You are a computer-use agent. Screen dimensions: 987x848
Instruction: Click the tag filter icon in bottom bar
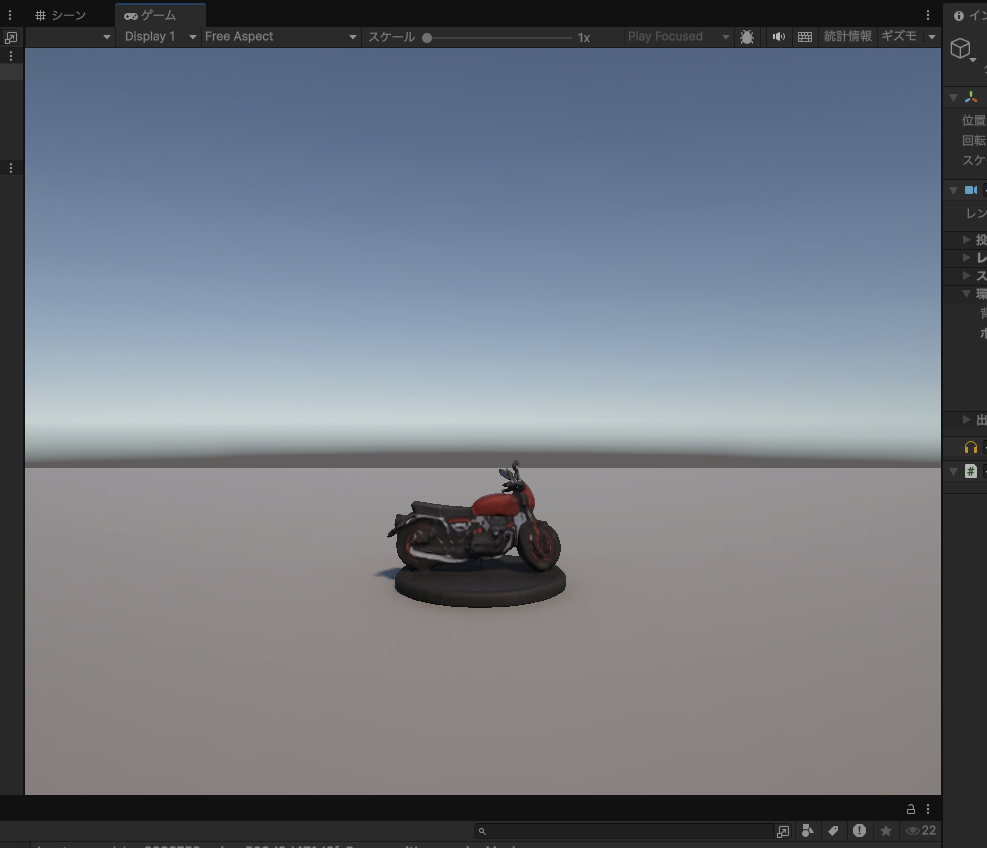(x=833, y=830)
